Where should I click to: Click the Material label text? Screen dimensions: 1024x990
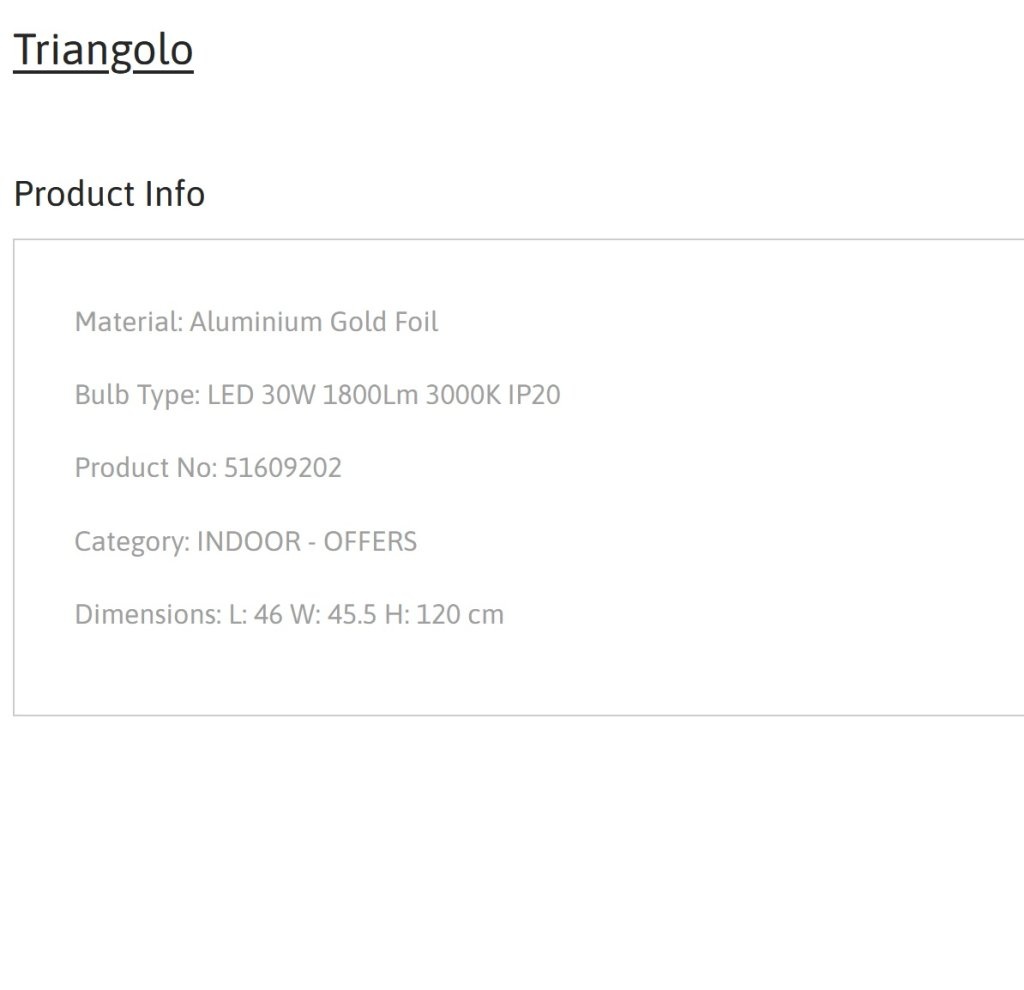129,322
